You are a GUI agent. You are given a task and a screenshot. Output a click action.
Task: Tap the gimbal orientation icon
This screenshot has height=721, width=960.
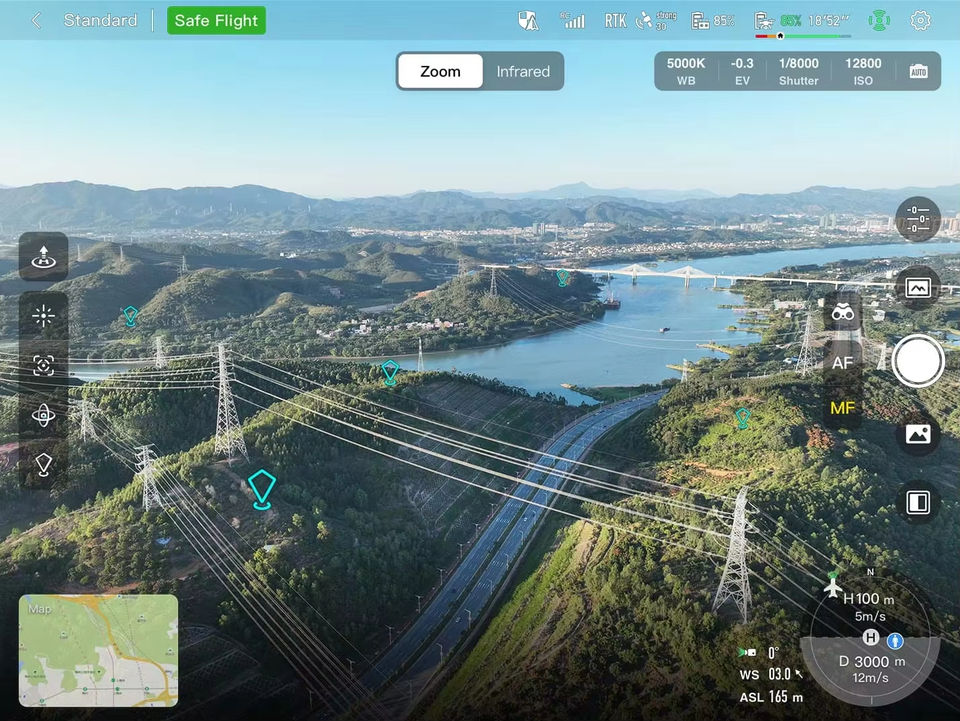[43, 415]
